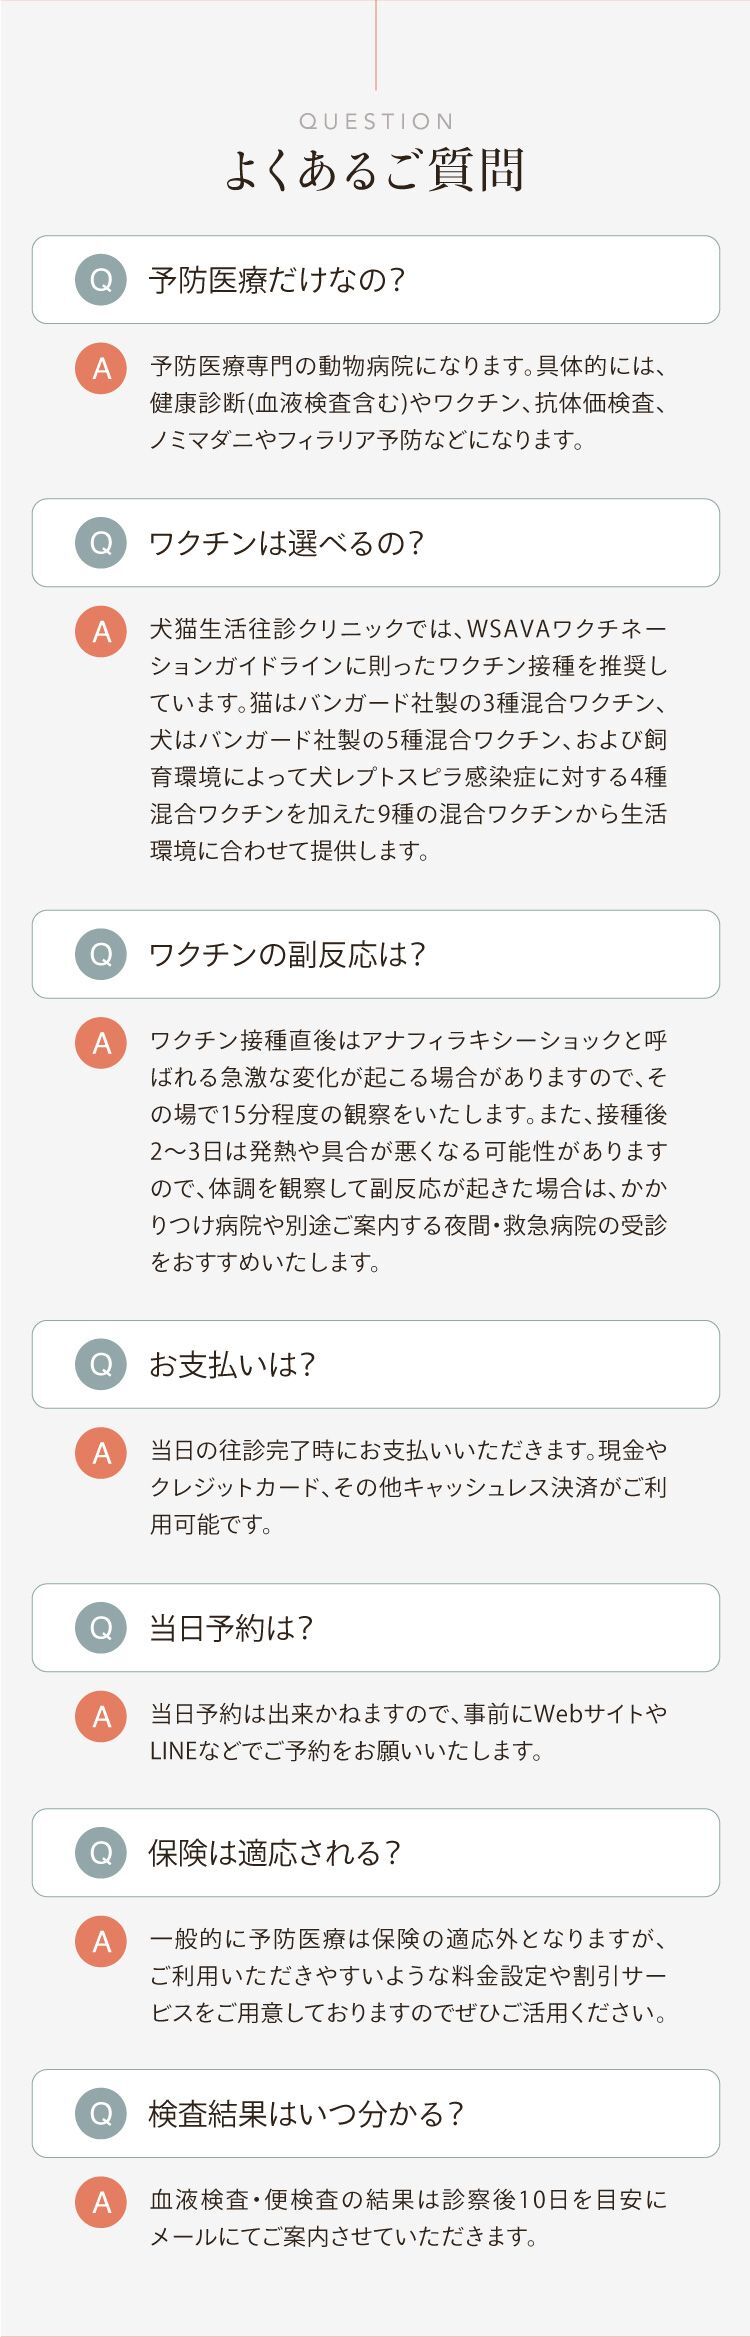750x2337 pixels.
Task: Click the orange A icon for the preventive care answer
Action: pyautogui.click(x=101, y=368)
